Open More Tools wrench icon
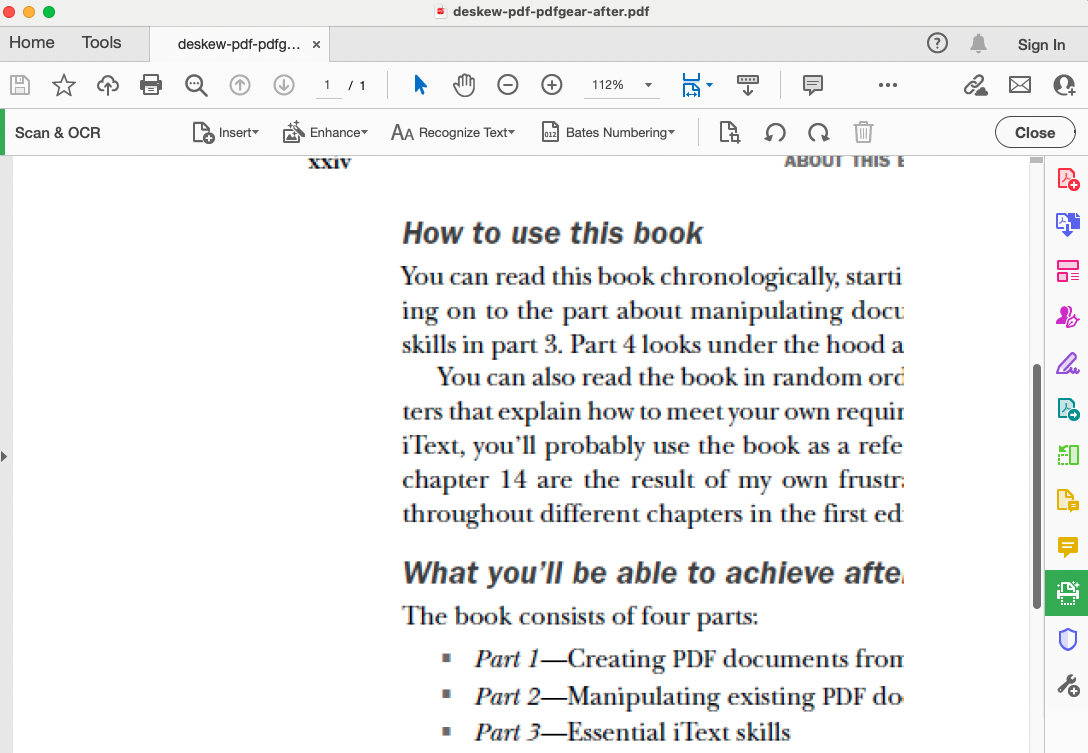Image resolution: width=1088 pixels, height=753 pixels. [x=1068, y=686]
